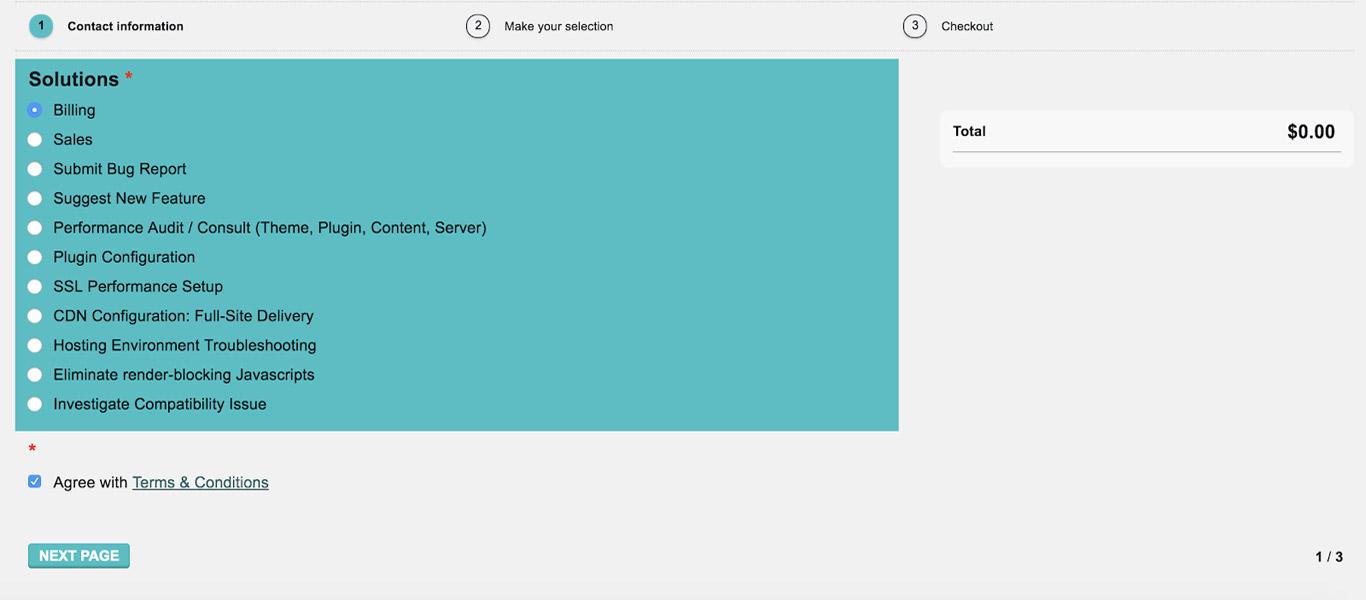Click the NEXT PAGE button
Viewport: 1366px width, 600px height.
(x=79, y=556)
